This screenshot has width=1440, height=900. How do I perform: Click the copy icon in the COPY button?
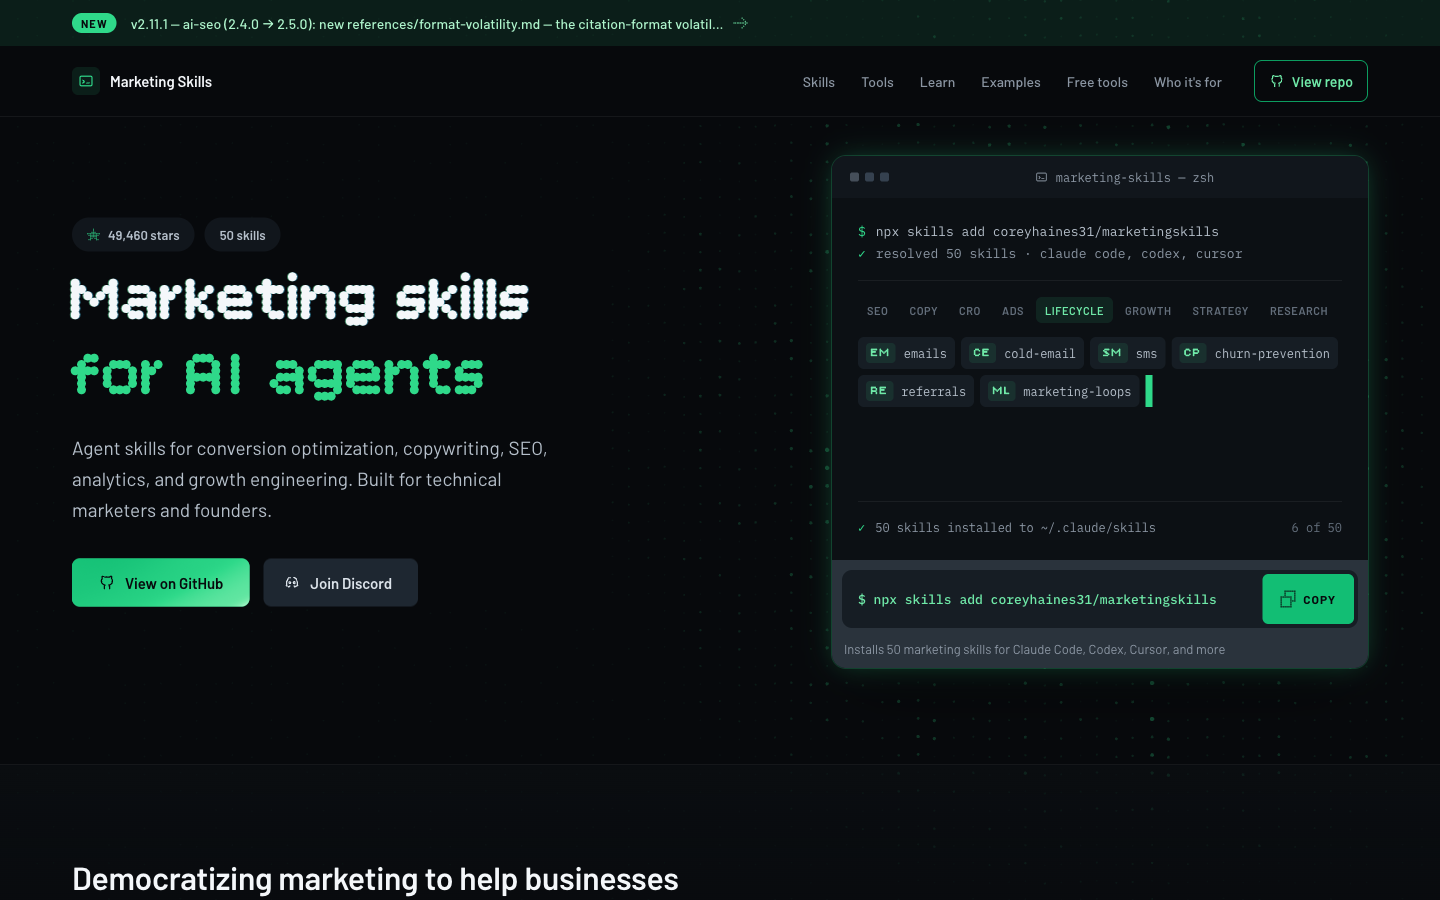[x=1288, y=599]
